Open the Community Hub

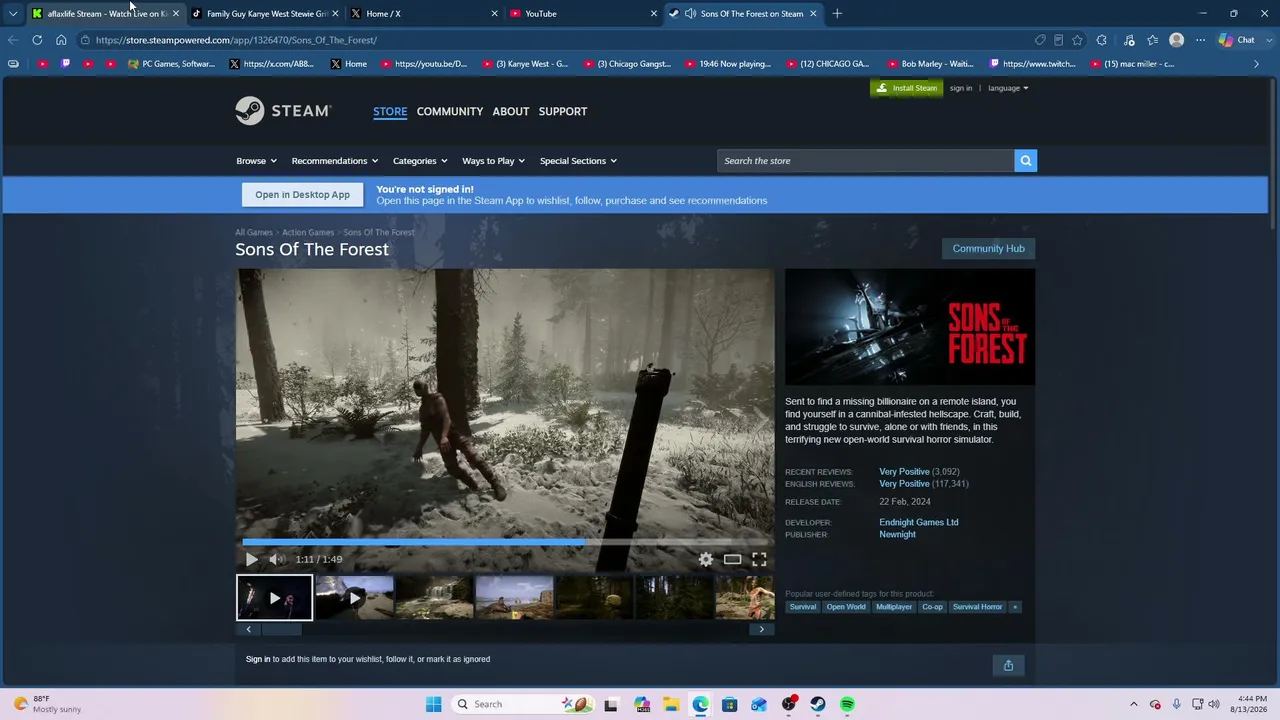[989, 248]
